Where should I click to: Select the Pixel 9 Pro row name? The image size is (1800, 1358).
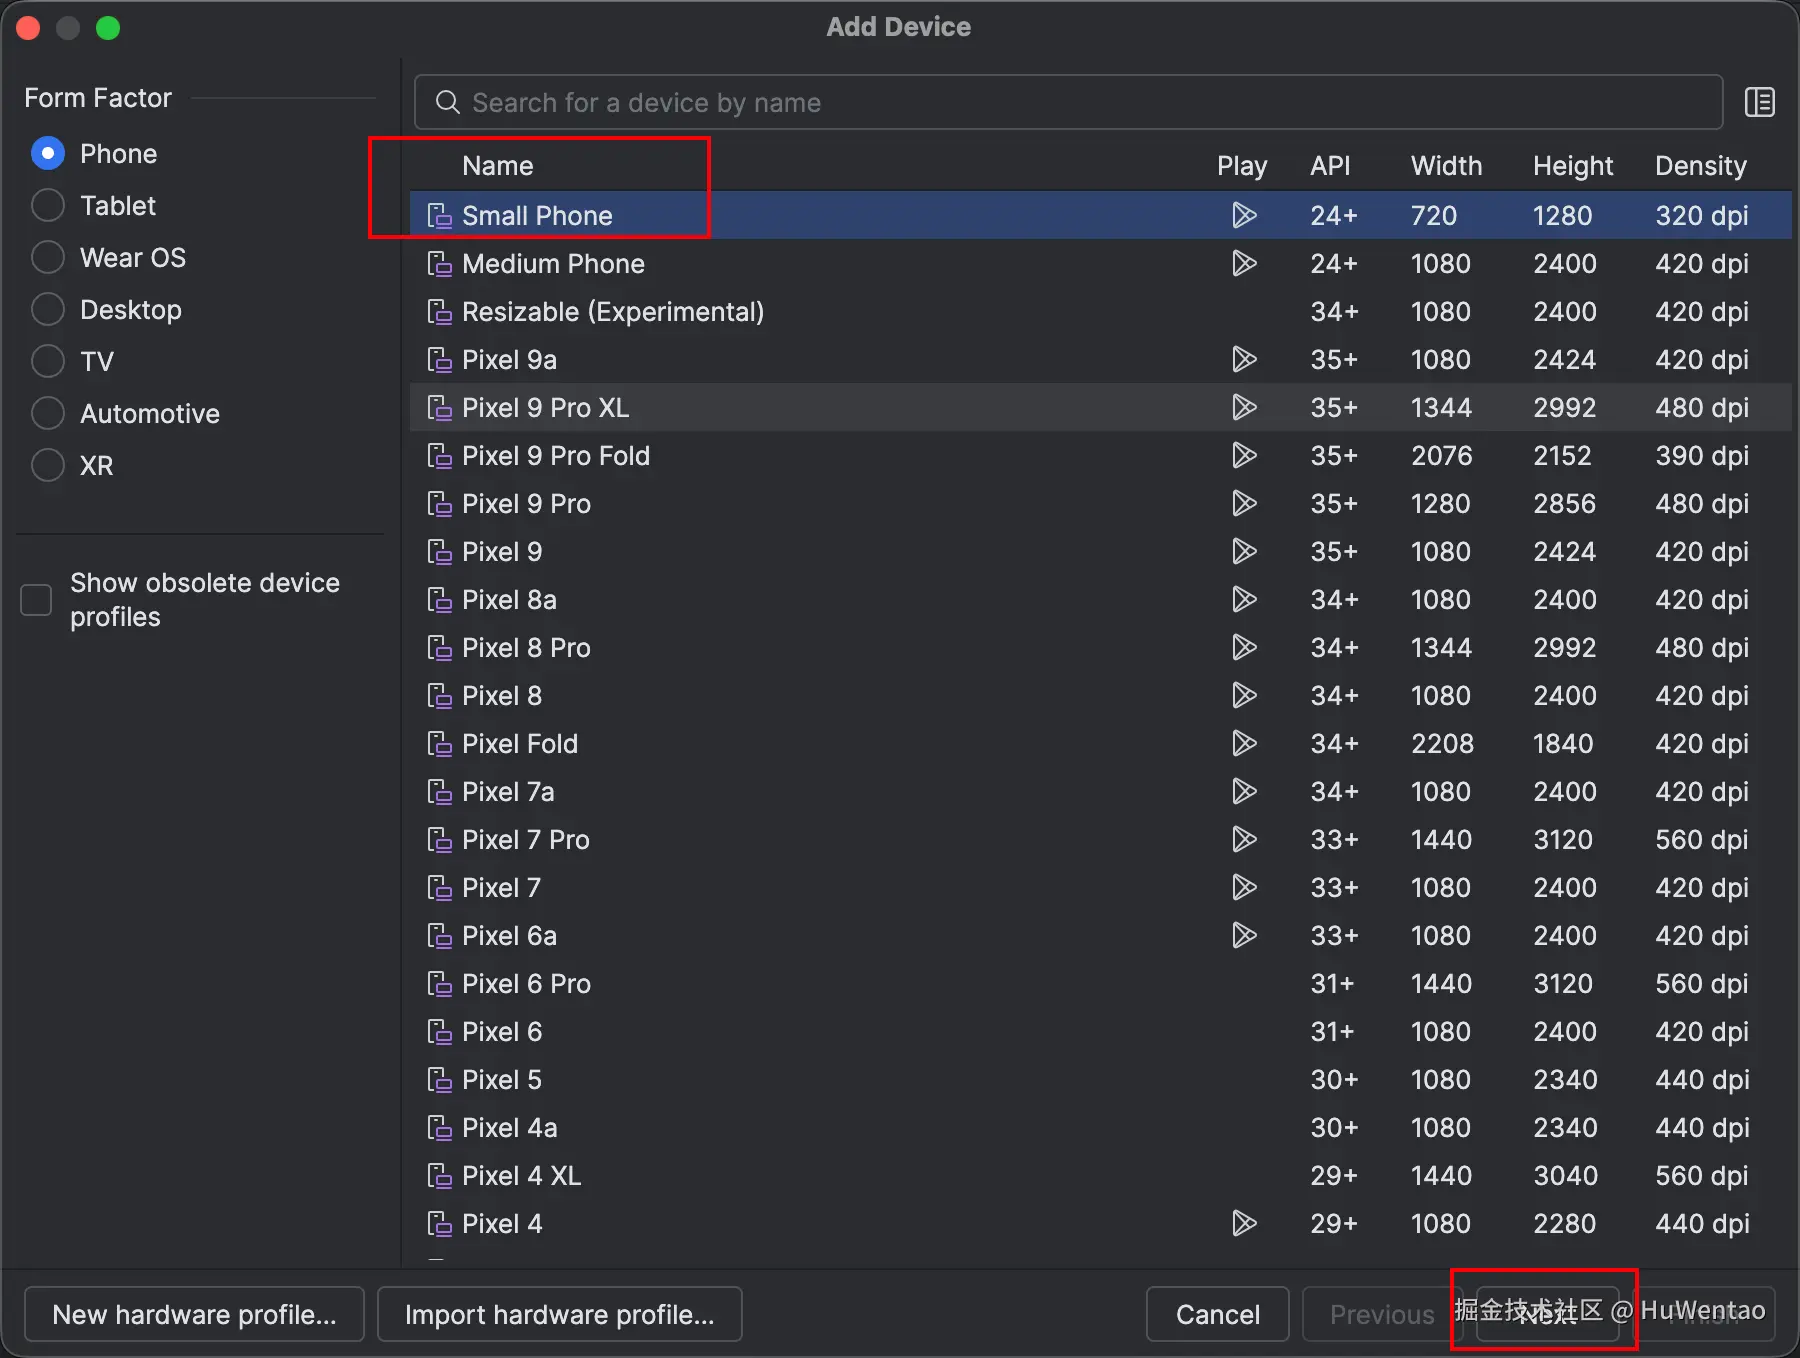tap(526, 504)
